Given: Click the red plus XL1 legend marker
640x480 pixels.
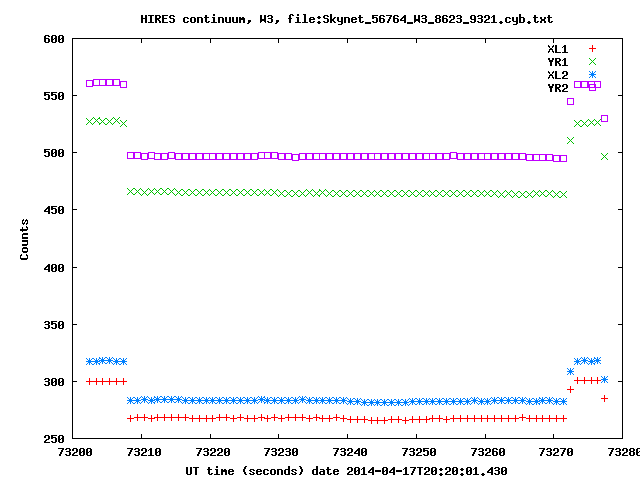Looking at the screenshot, I should click(592, 49).
